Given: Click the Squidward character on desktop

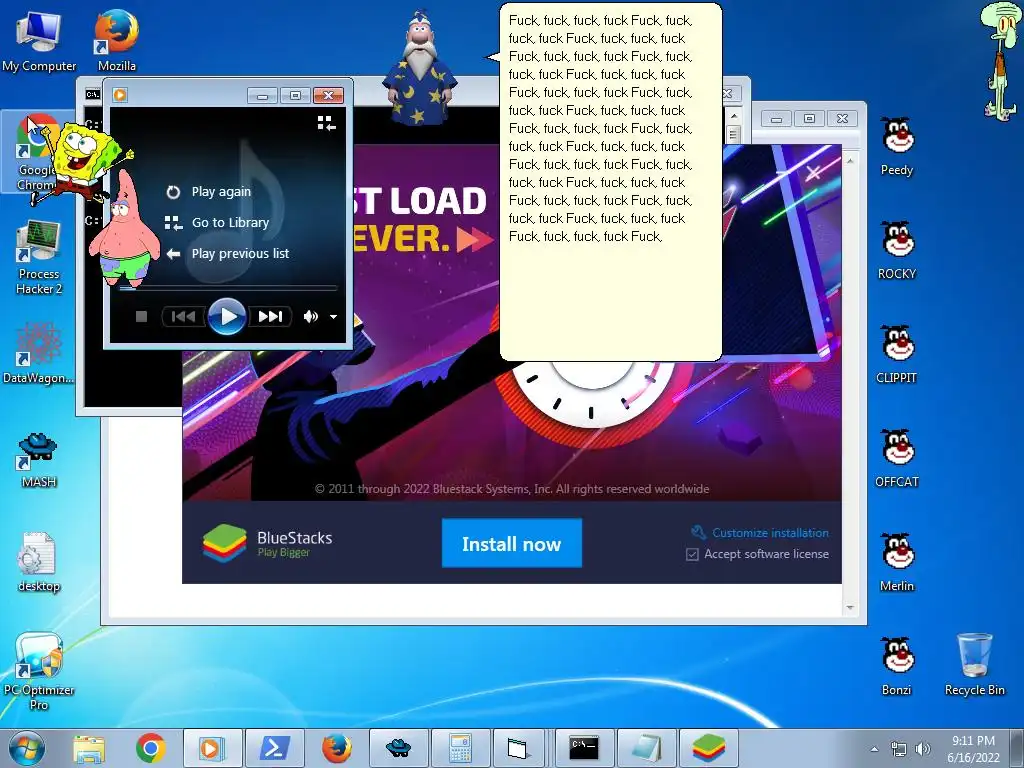Looking at the screenshot, I should pos(1000,60).
